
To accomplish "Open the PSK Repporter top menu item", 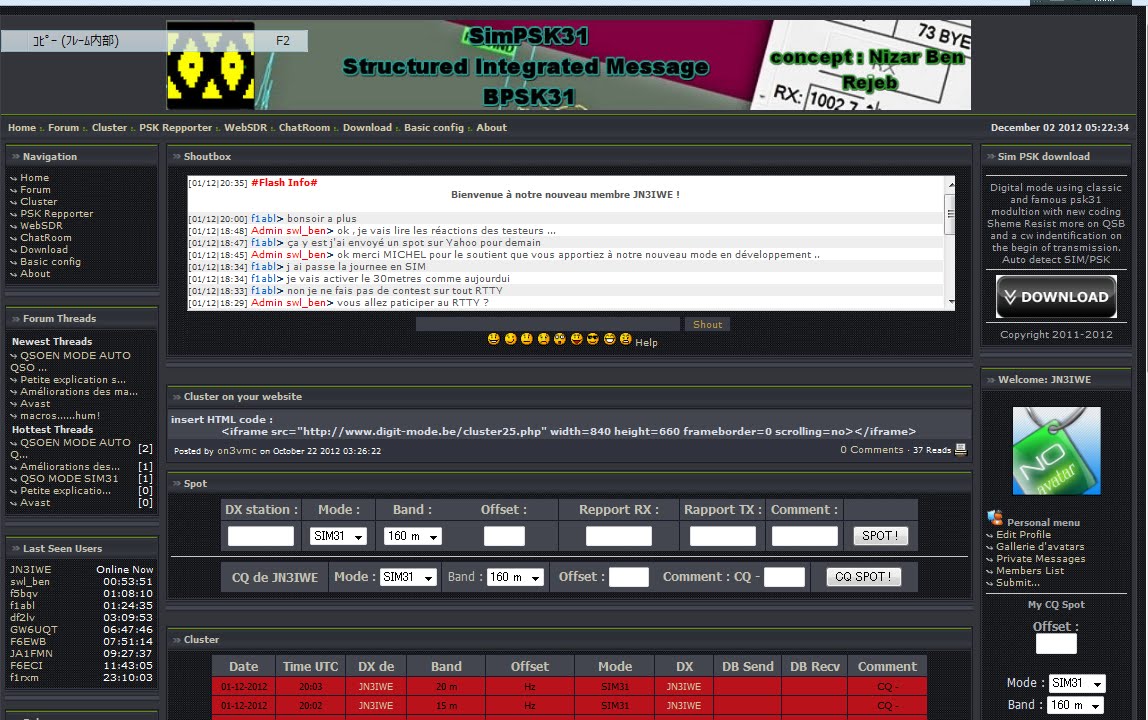I will (176, 127).
